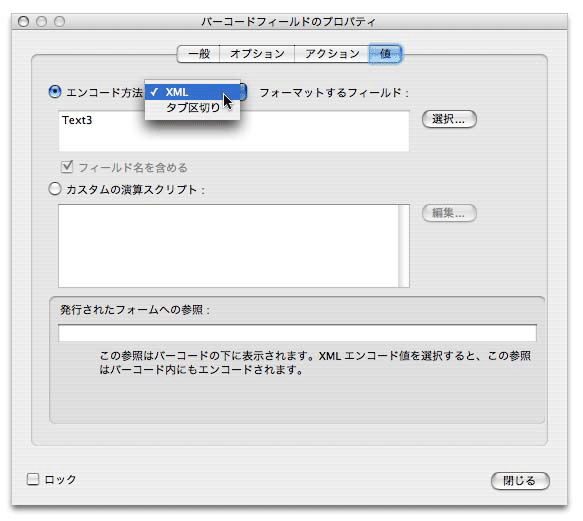
Task: Click the 発行されたフォームへの参照 input field
Action: 297,333
